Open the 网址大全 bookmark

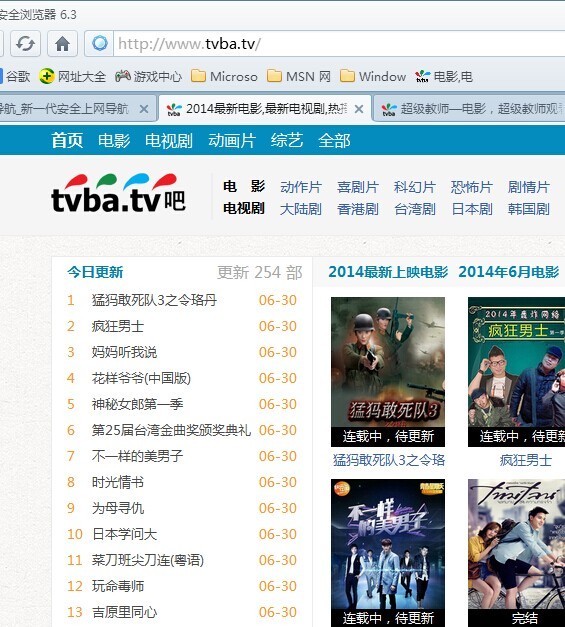click(x=72, y=76)
